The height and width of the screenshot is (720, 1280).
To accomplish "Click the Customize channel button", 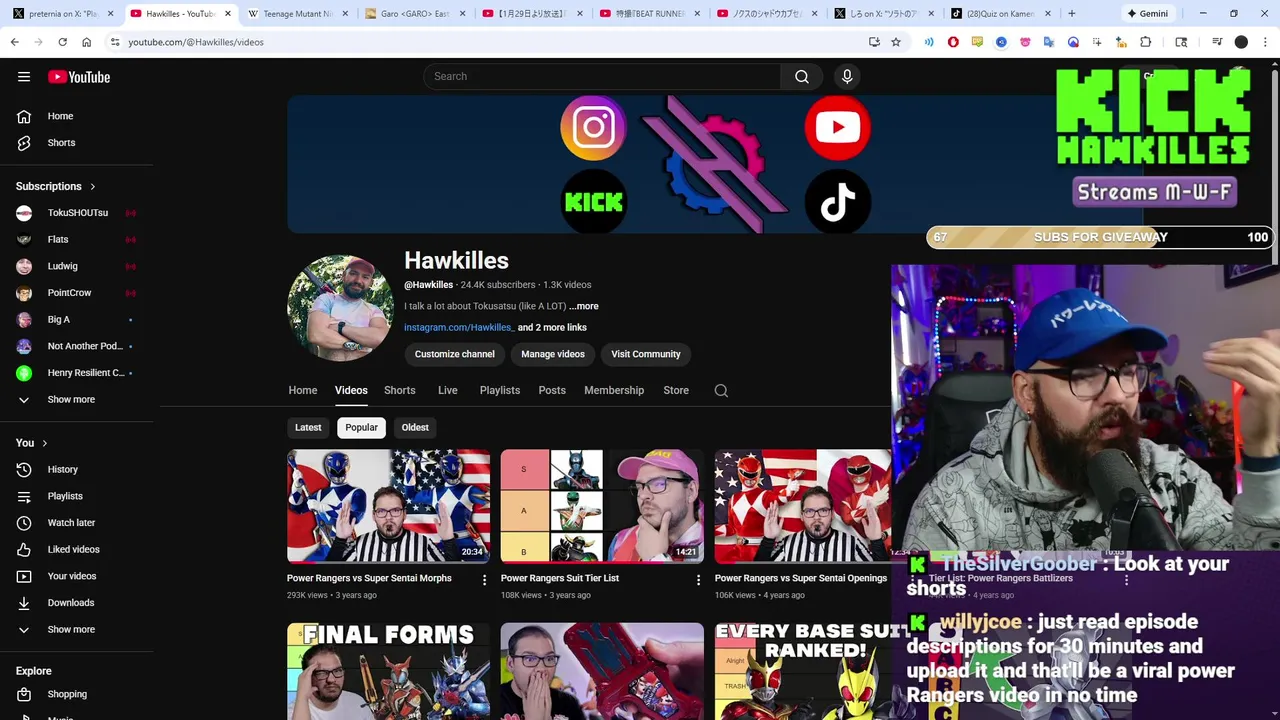I will point(454,354).
